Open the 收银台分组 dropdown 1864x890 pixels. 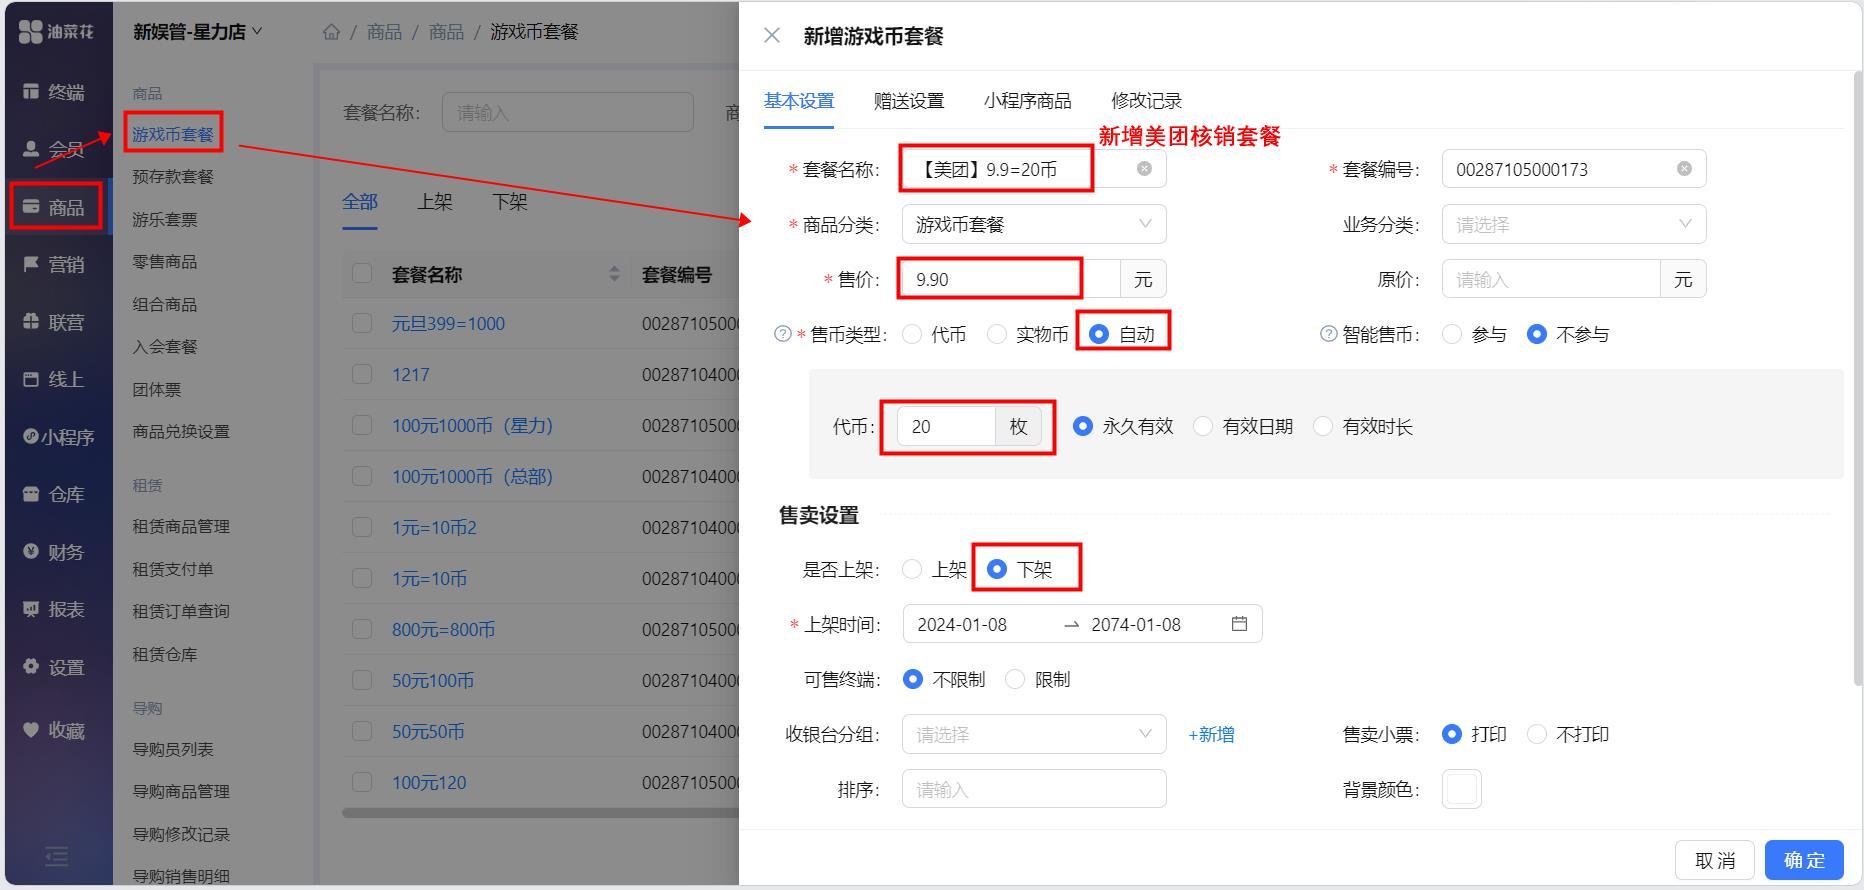point(1034,734)
